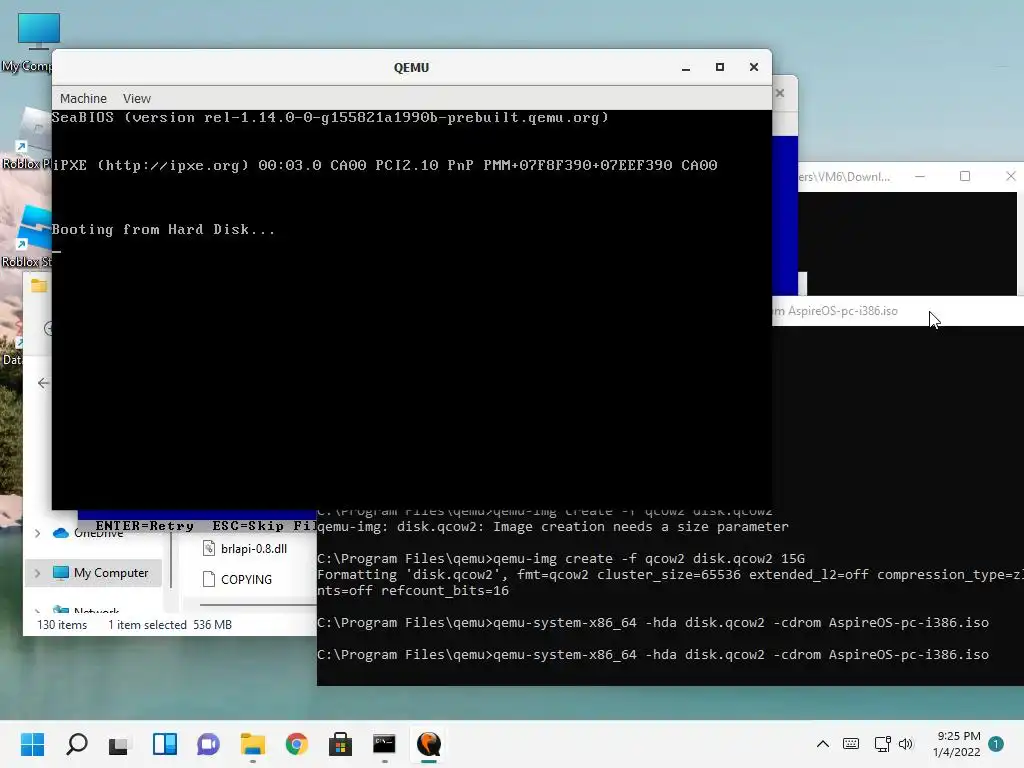Open File Explorer from taskbar
Image resolution: width=1024 pixels, height=768 pixels.
[252, 744]
